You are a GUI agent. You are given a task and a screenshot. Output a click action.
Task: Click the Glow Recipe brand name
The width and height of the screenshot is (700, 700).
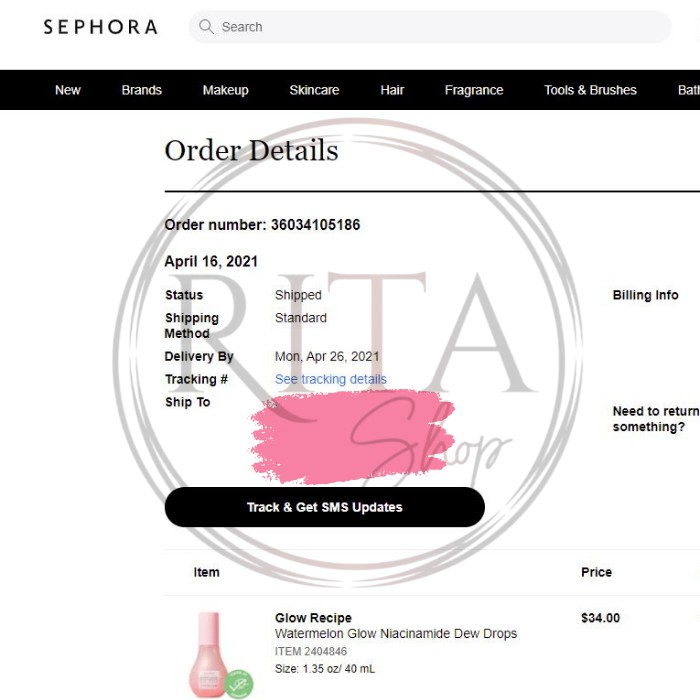(x=313, y=618)
